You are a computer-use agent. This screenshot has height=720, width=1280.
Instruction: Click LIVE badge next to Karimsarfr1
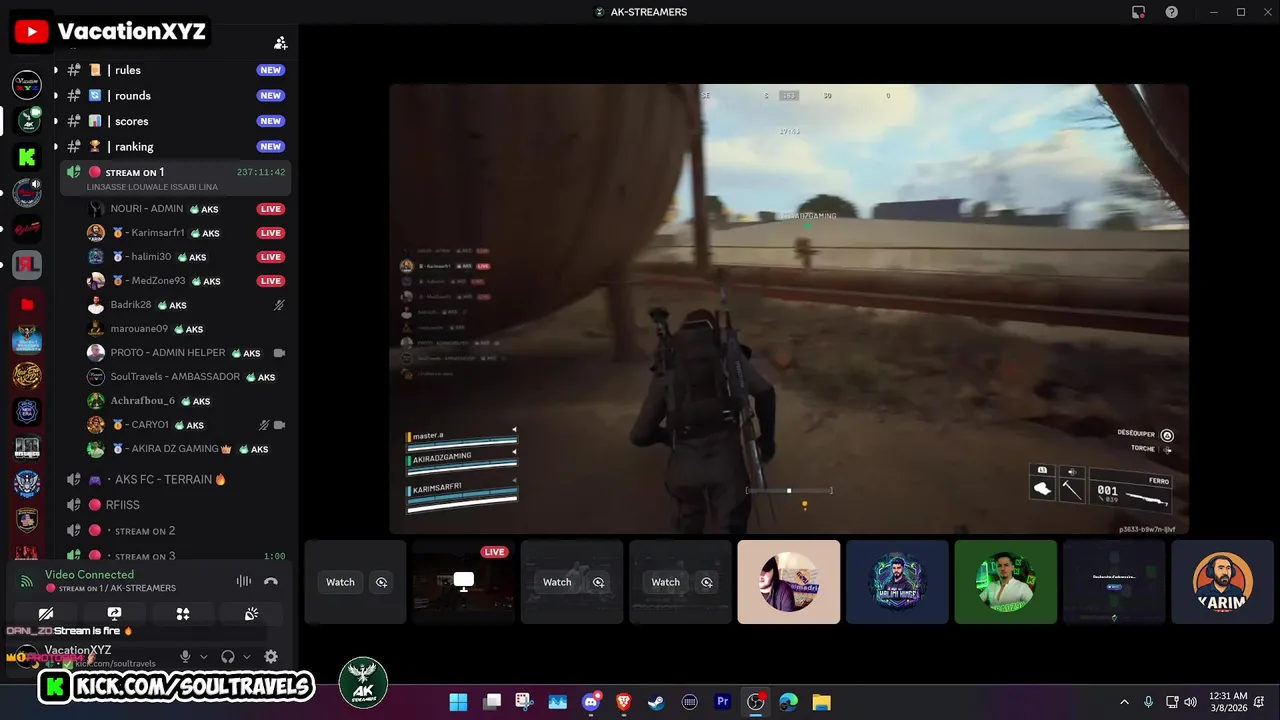[x=271, y=233]
